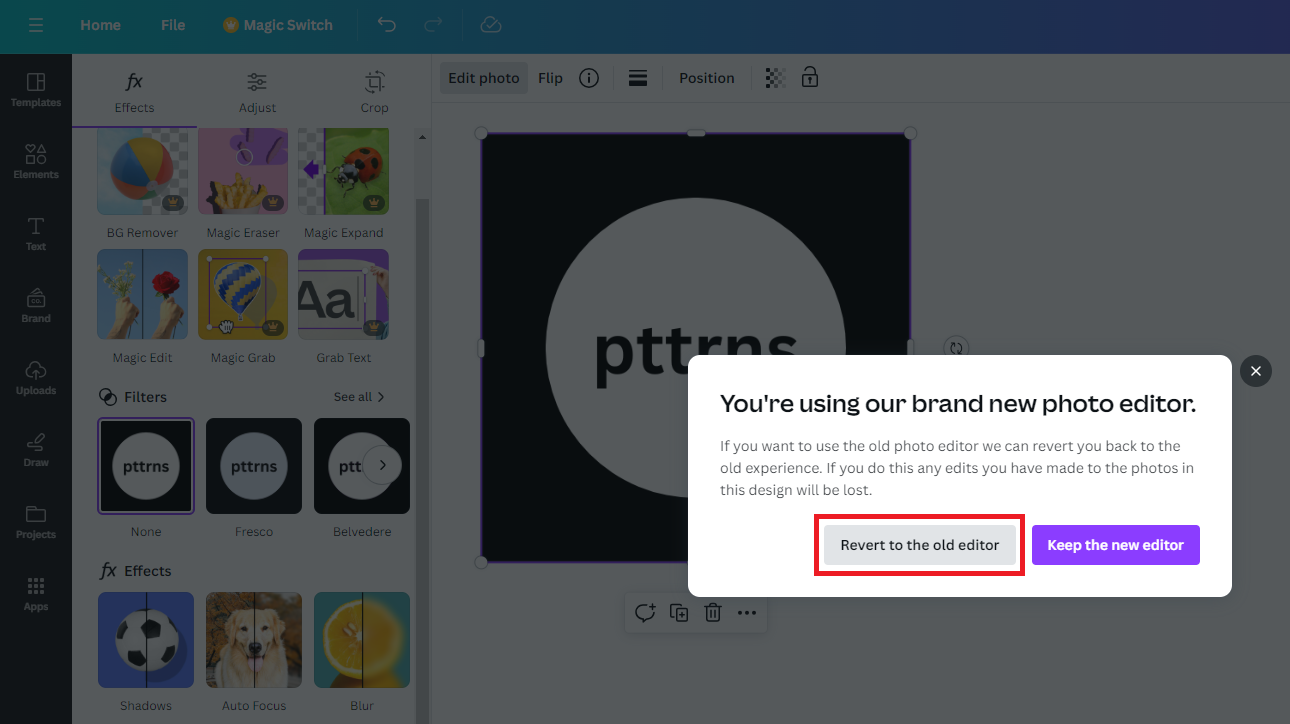This screenshot has height=724, width=1290.
Task: Click the redo arrow icon
Action: [433, 25]
